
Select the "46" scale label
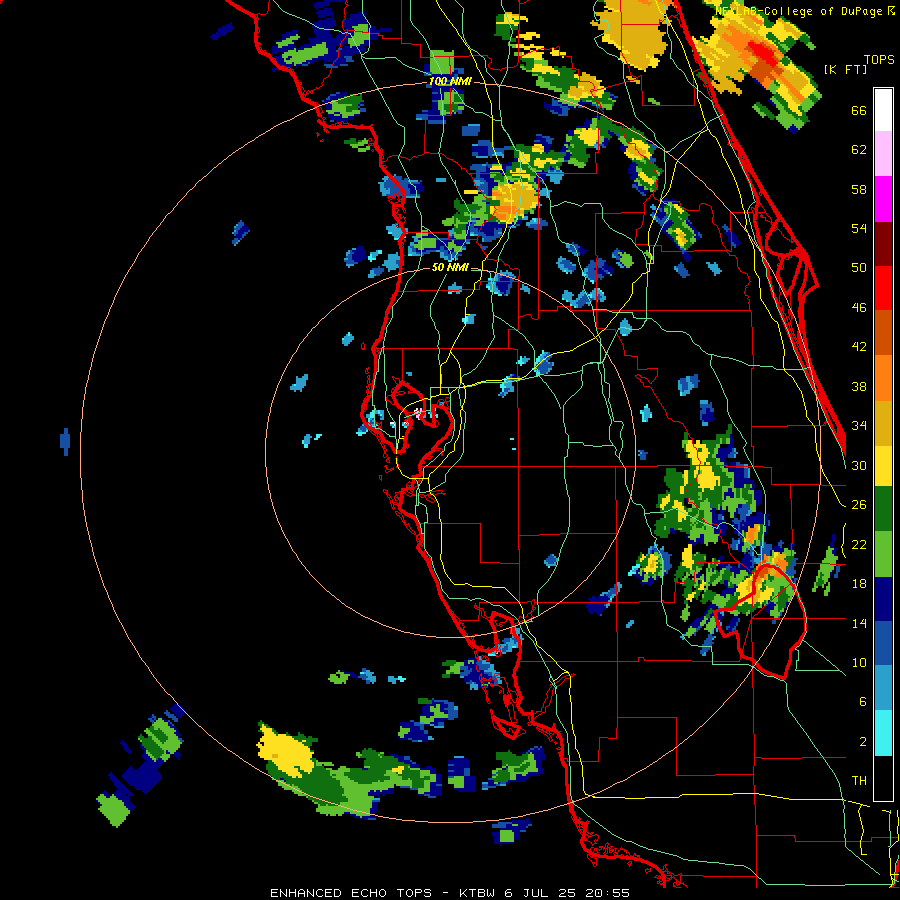[859, 308]
